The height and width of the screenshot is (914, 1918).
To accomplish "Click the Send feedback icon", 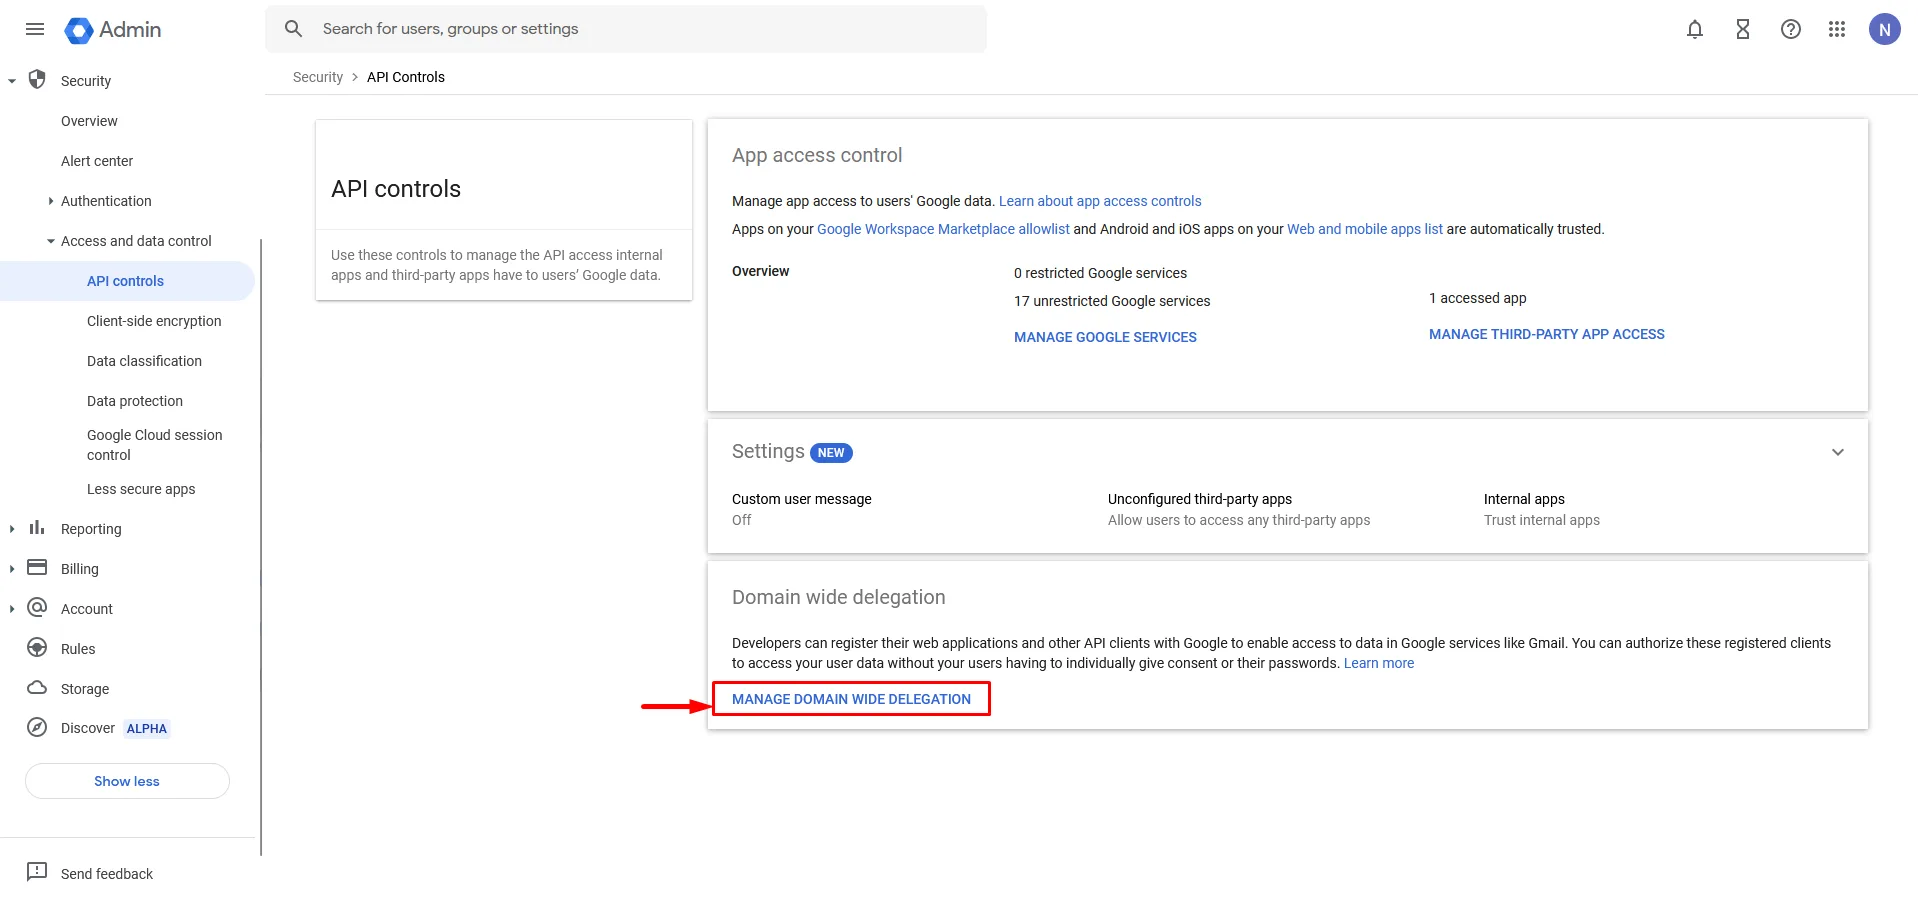I will [x=37, y=872].
